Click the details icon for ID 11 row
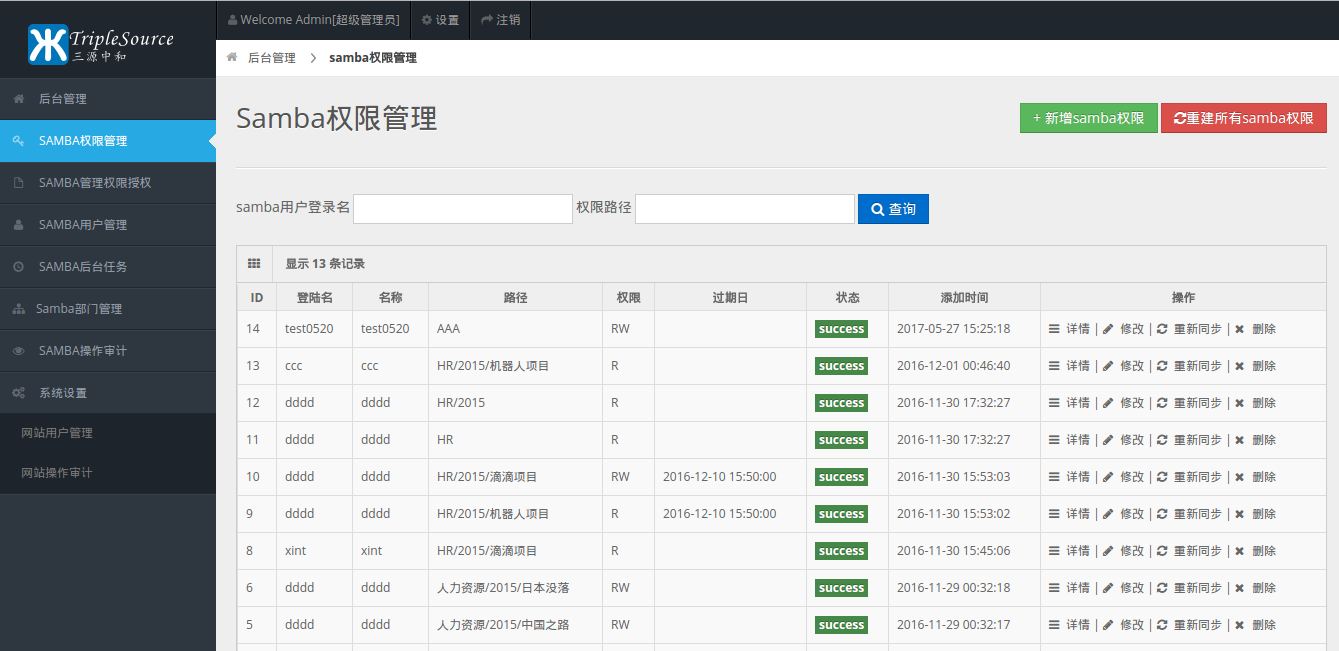The height and width of the screenshot is (651, 1339). (x=1054, y=440)
